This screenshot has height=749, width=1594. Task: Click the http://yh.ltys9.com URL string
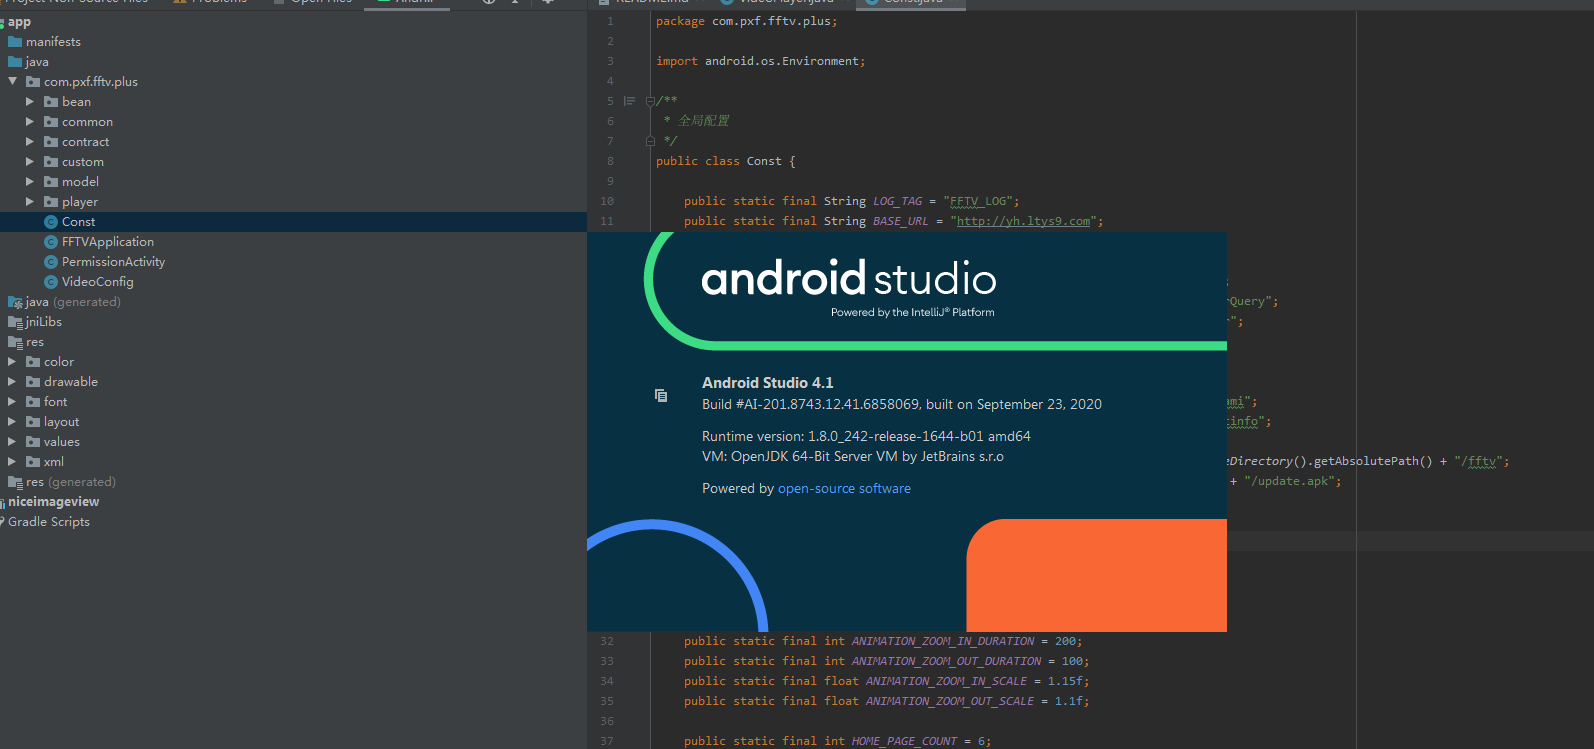click(x=1023, y=221)
